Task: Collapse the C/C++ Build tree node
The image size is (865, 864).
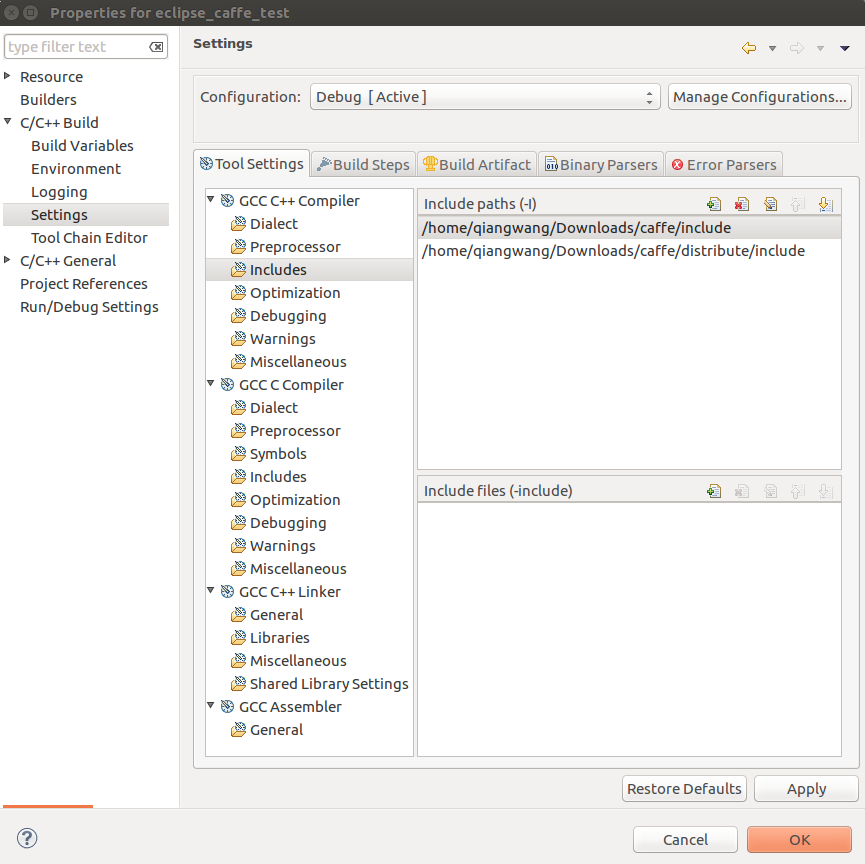Action: [x=7, y=121]
